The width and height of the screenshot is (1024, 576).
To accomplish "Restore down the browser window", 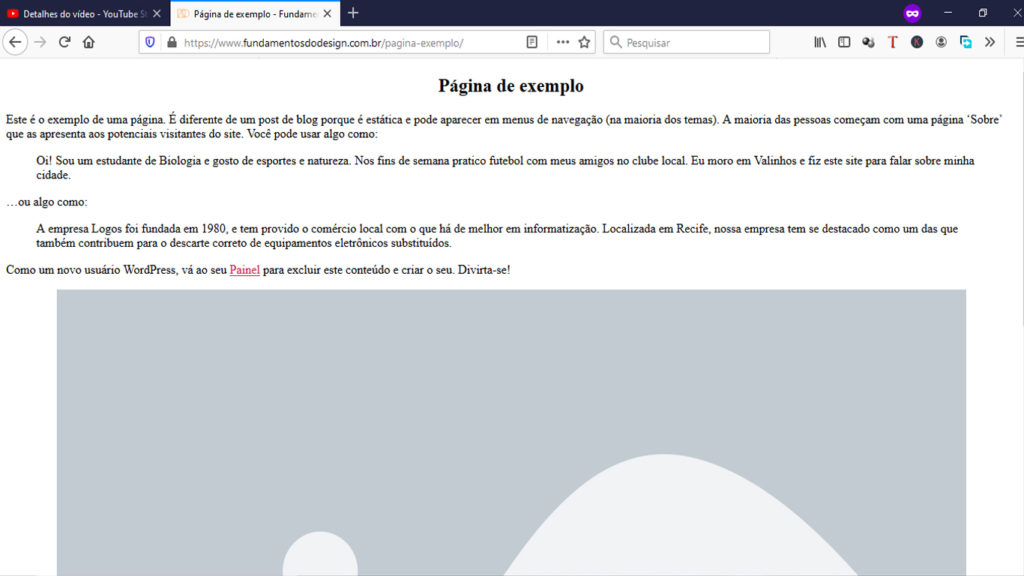I will [x=983, y=13].
